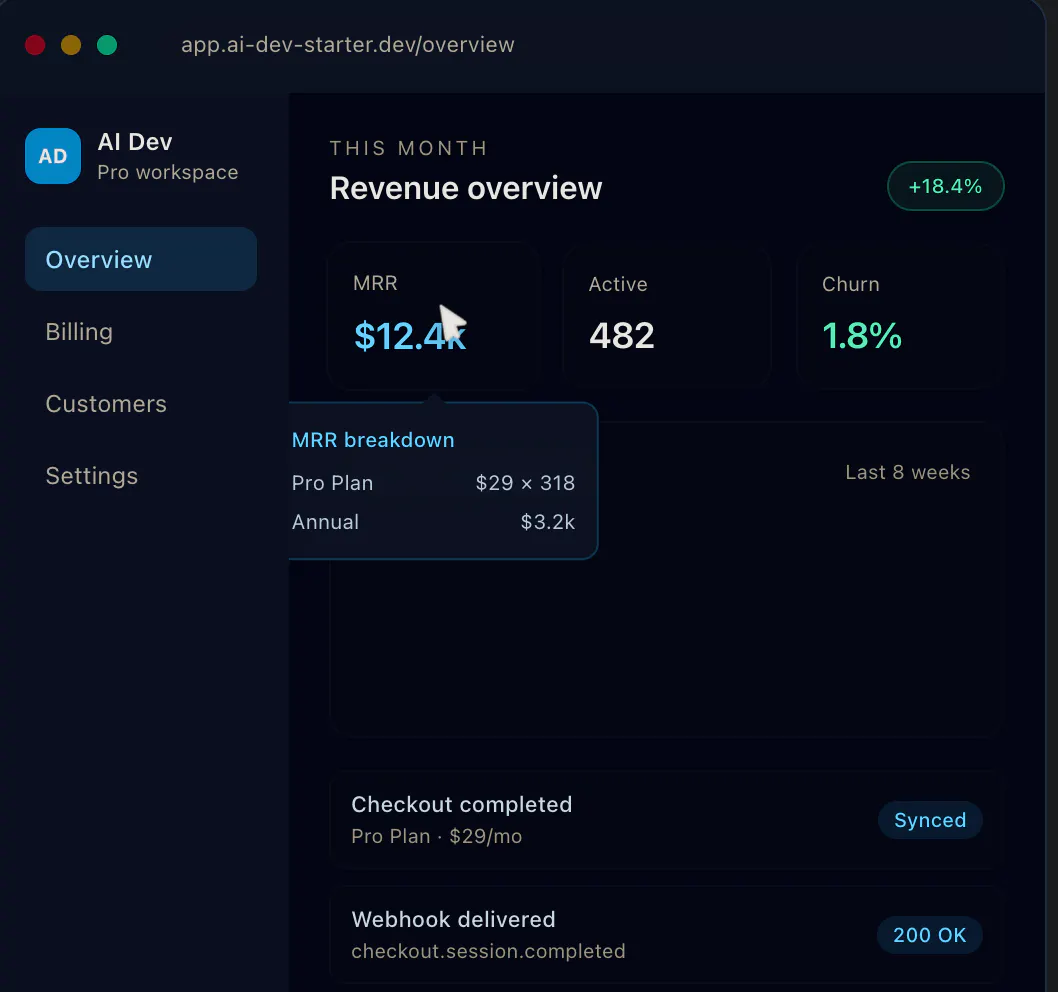This screenshot has width=1058, height=992.
Task: Click the Revenue overview heading
Action: pyautogui.click(x=466, y=188)
